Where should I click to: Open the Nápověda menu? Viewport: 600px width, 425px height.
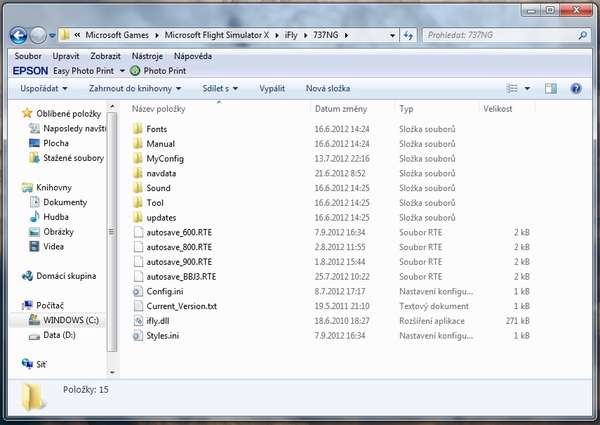click(193, 56)
